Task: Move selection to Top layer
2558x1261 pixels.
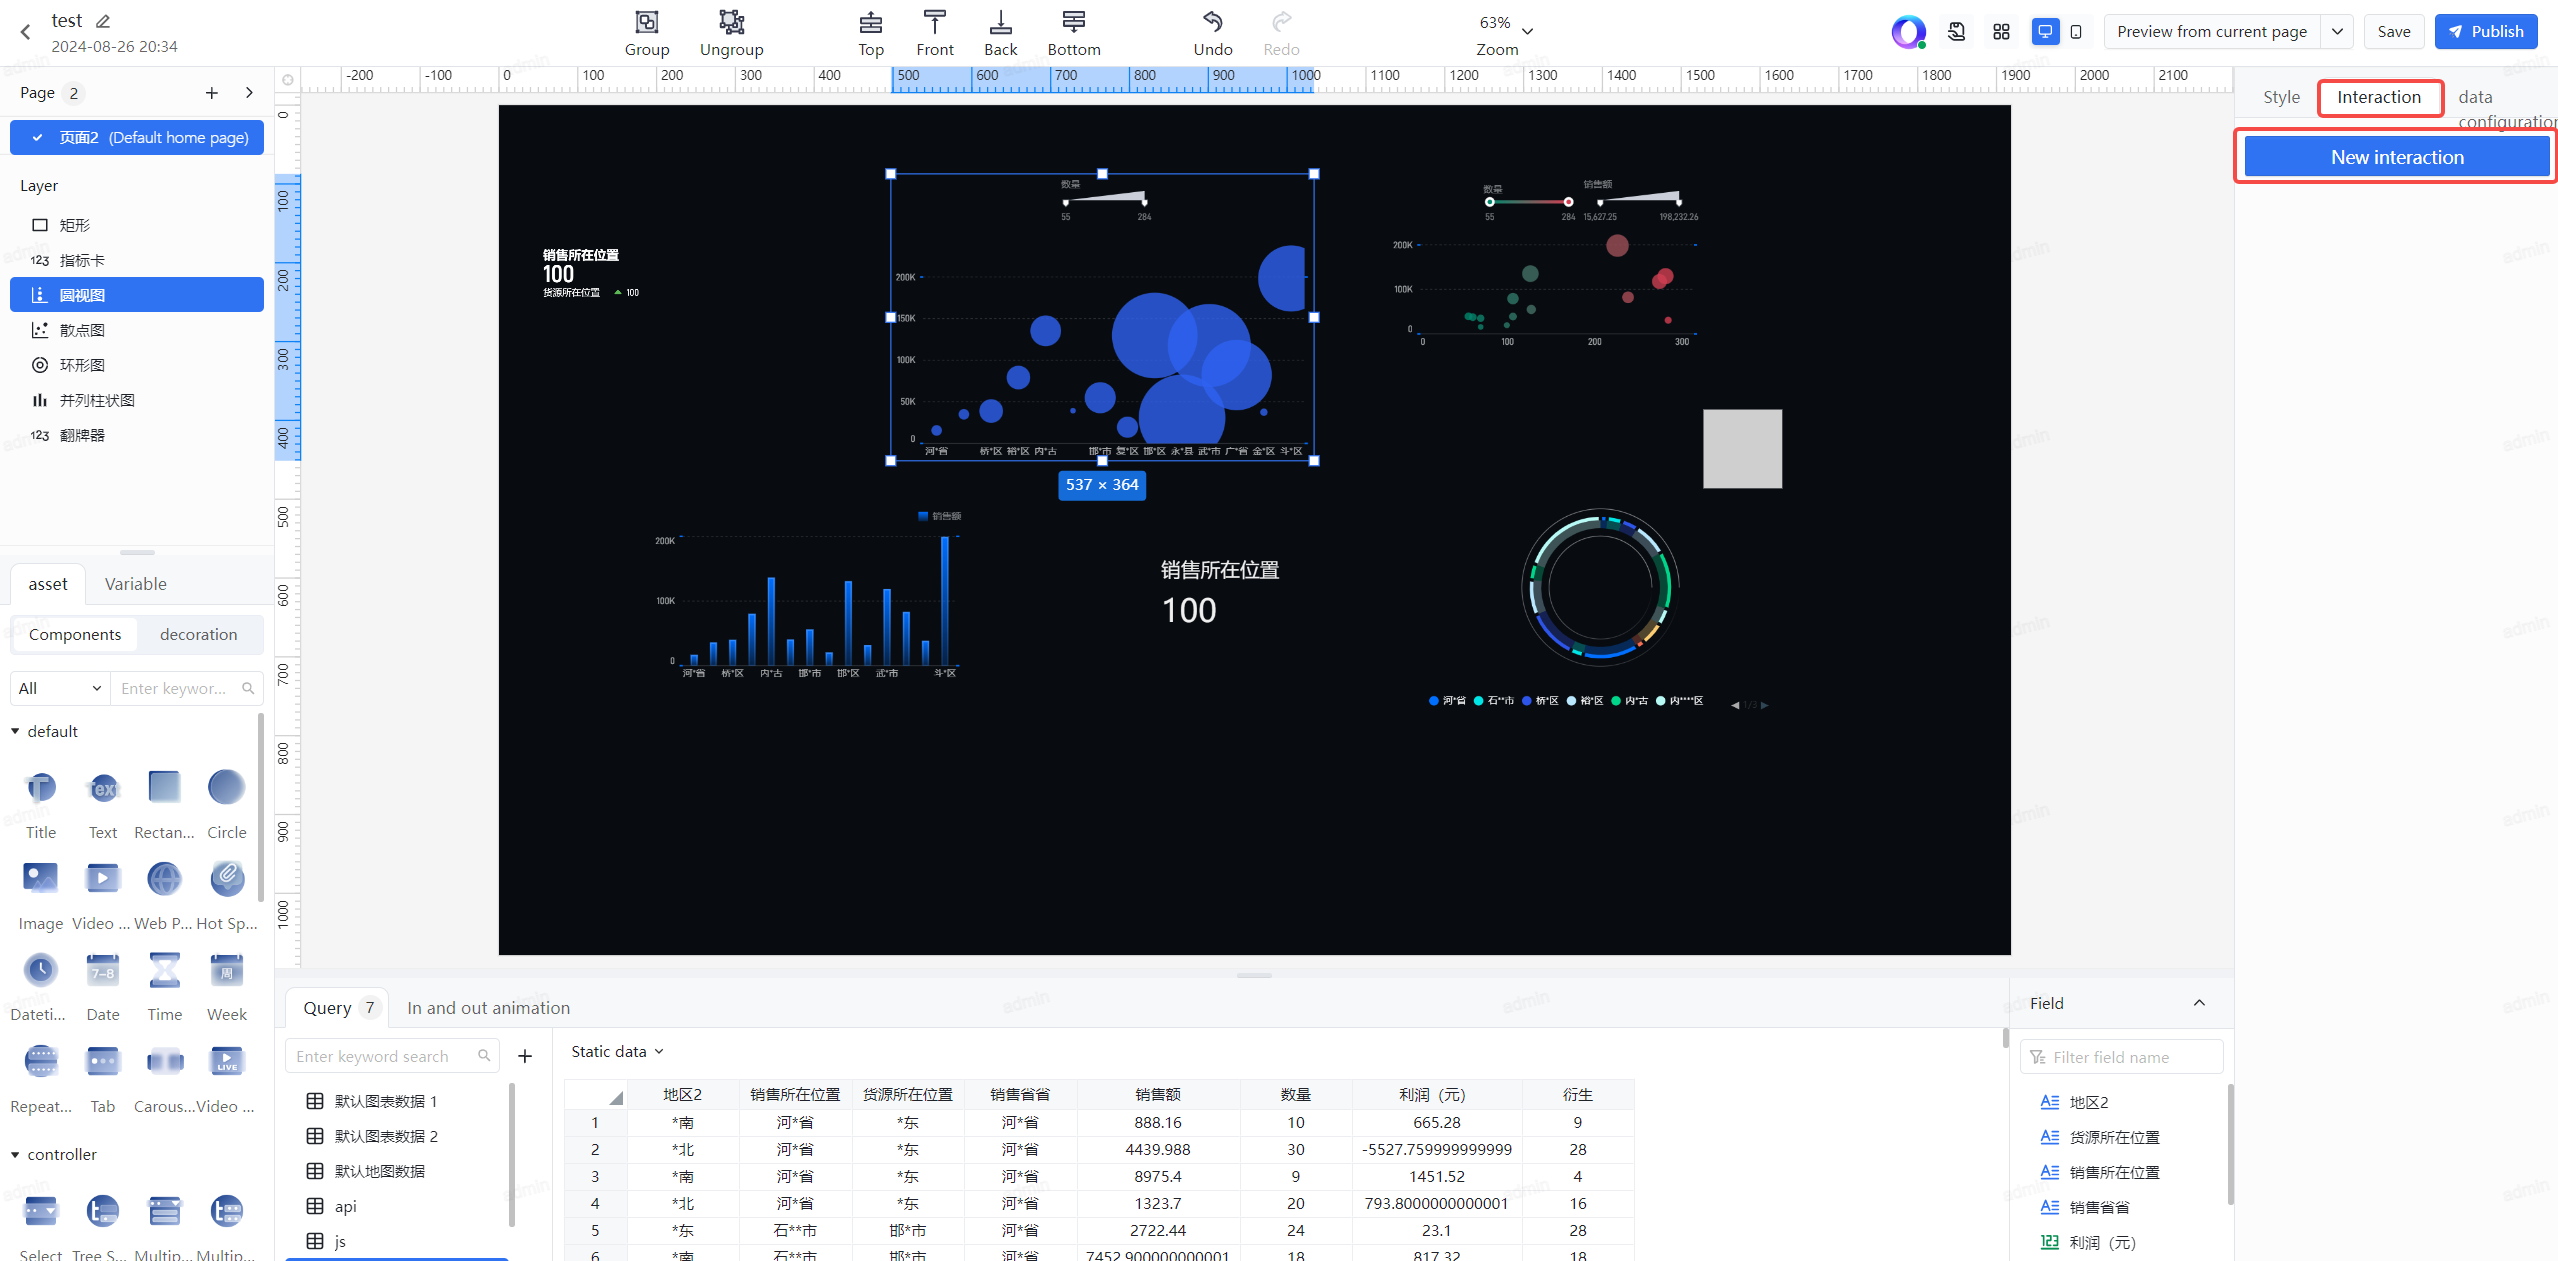Action: pos(870,33)
